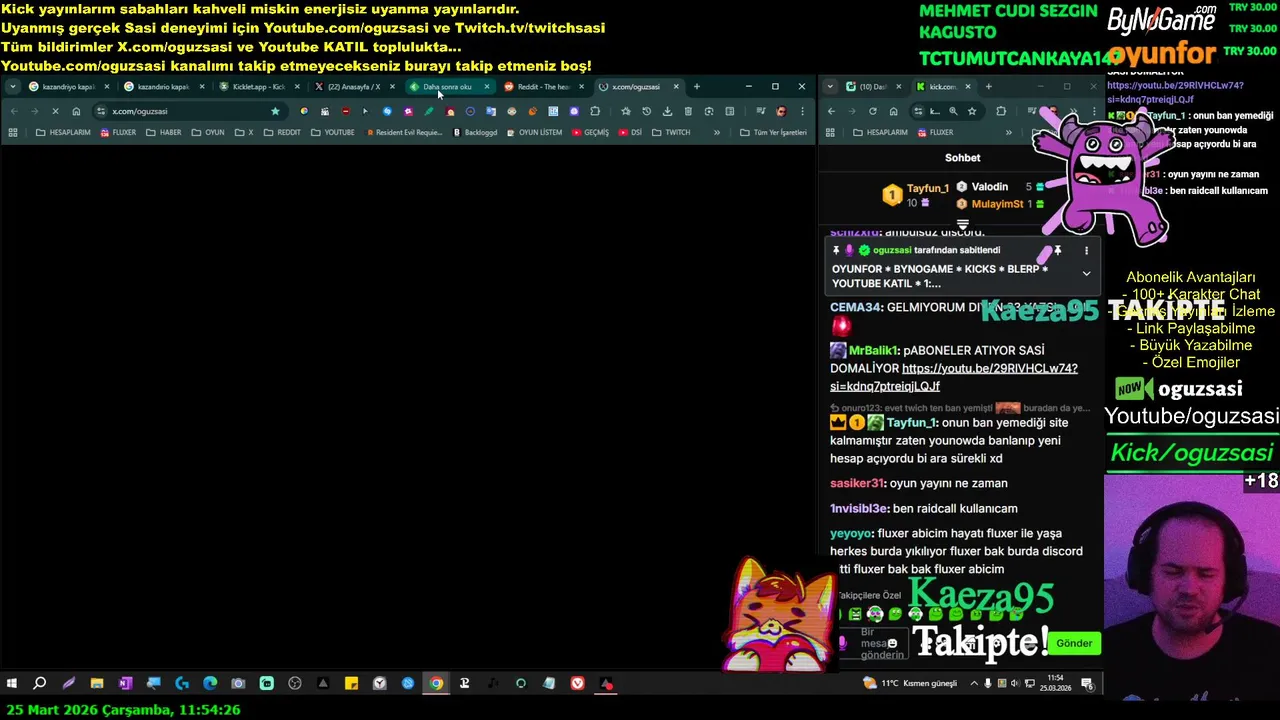Open site info icon in left address bar
Image resolution: width=1280 pixels, height=720 pixels.
coord(101,111)
